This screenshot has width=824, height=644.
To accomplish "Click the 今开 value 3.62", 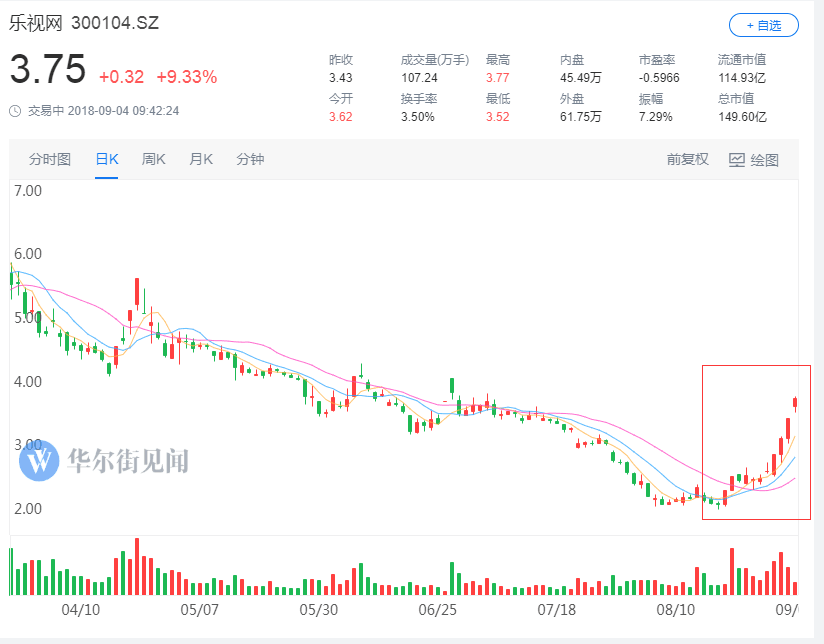I will (x=341, y=117).
